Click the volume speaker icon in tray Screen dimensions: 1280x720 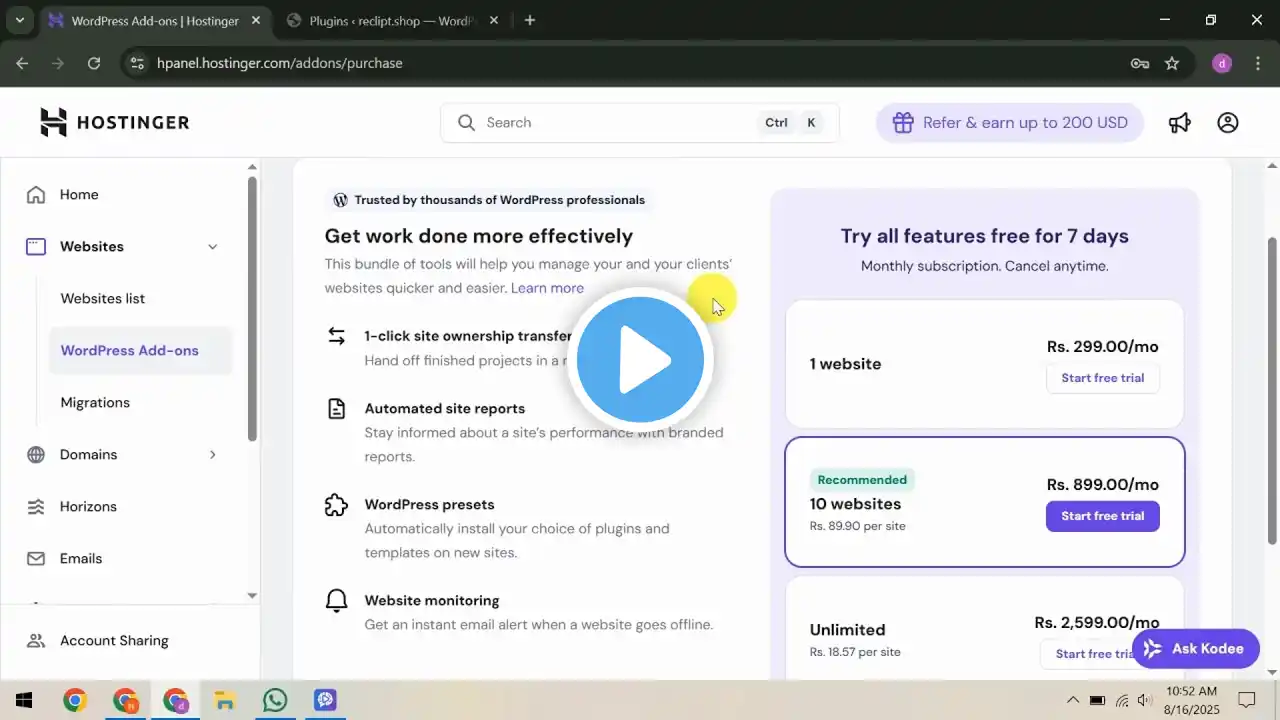(1145, 700)
